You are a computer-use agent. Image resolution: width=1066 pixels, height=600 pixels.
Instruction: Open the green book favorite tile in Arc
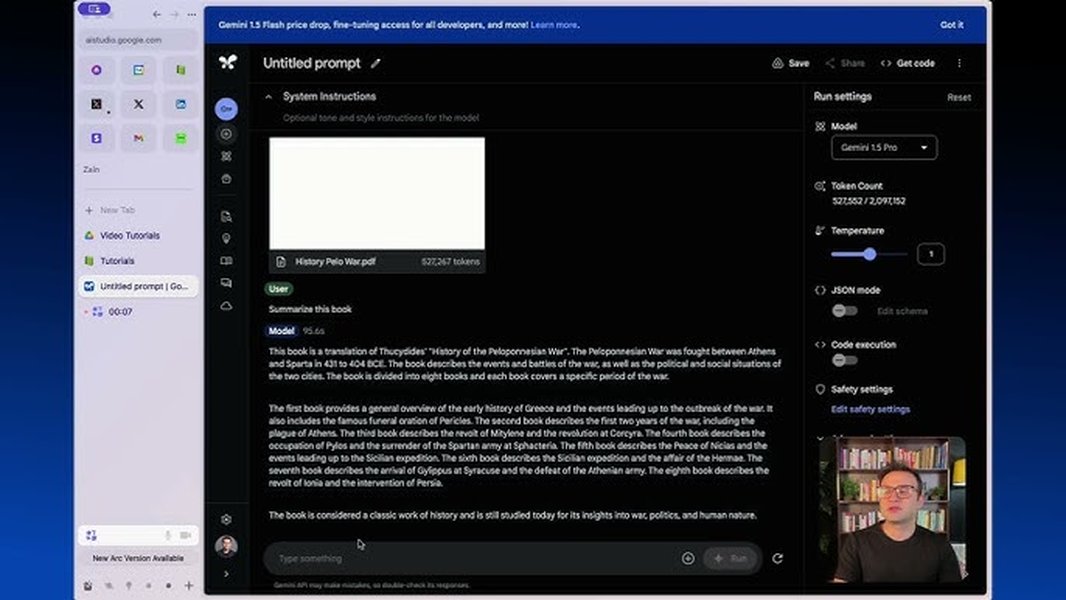click(181, 70)
